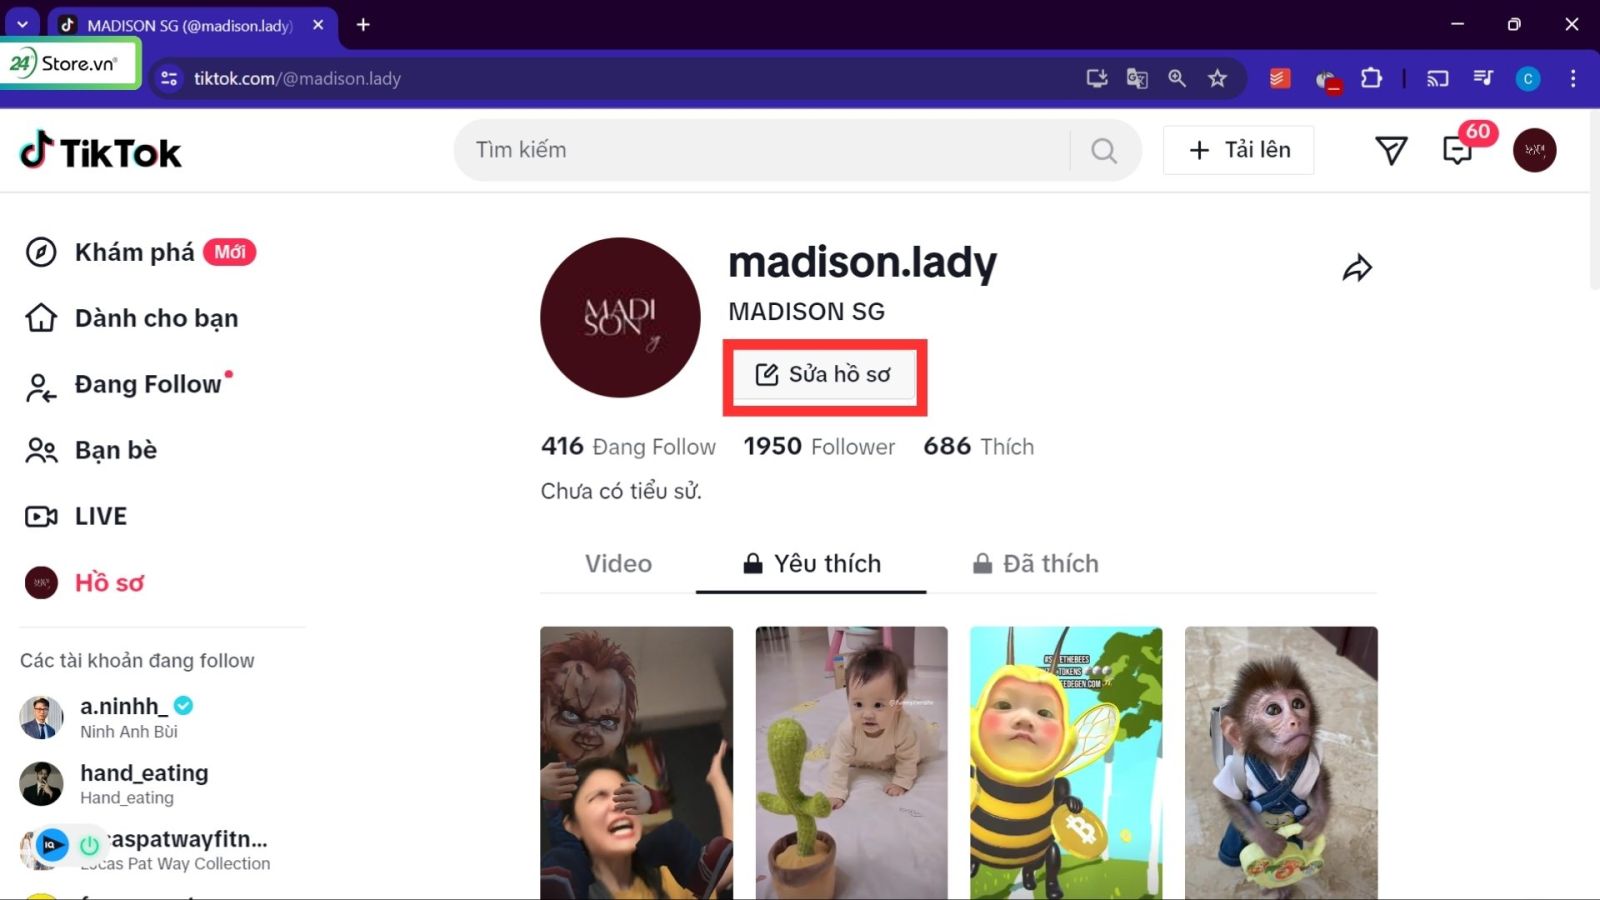This screenshot has width=1600, height=900.
Task: Close the MADISON SG tab
Action: click(x=318, y=24)
